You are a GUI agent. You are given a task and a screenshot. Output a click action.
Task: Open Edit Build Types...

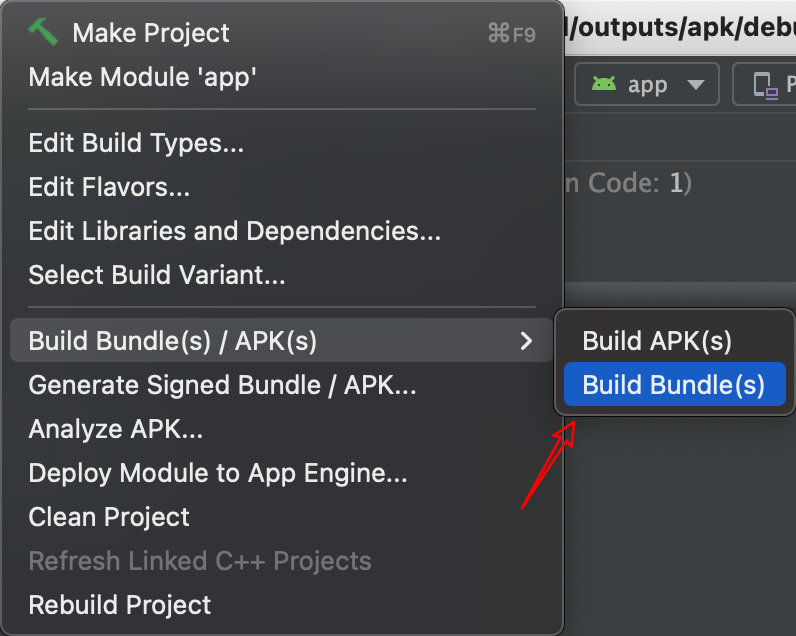(136, 143)
